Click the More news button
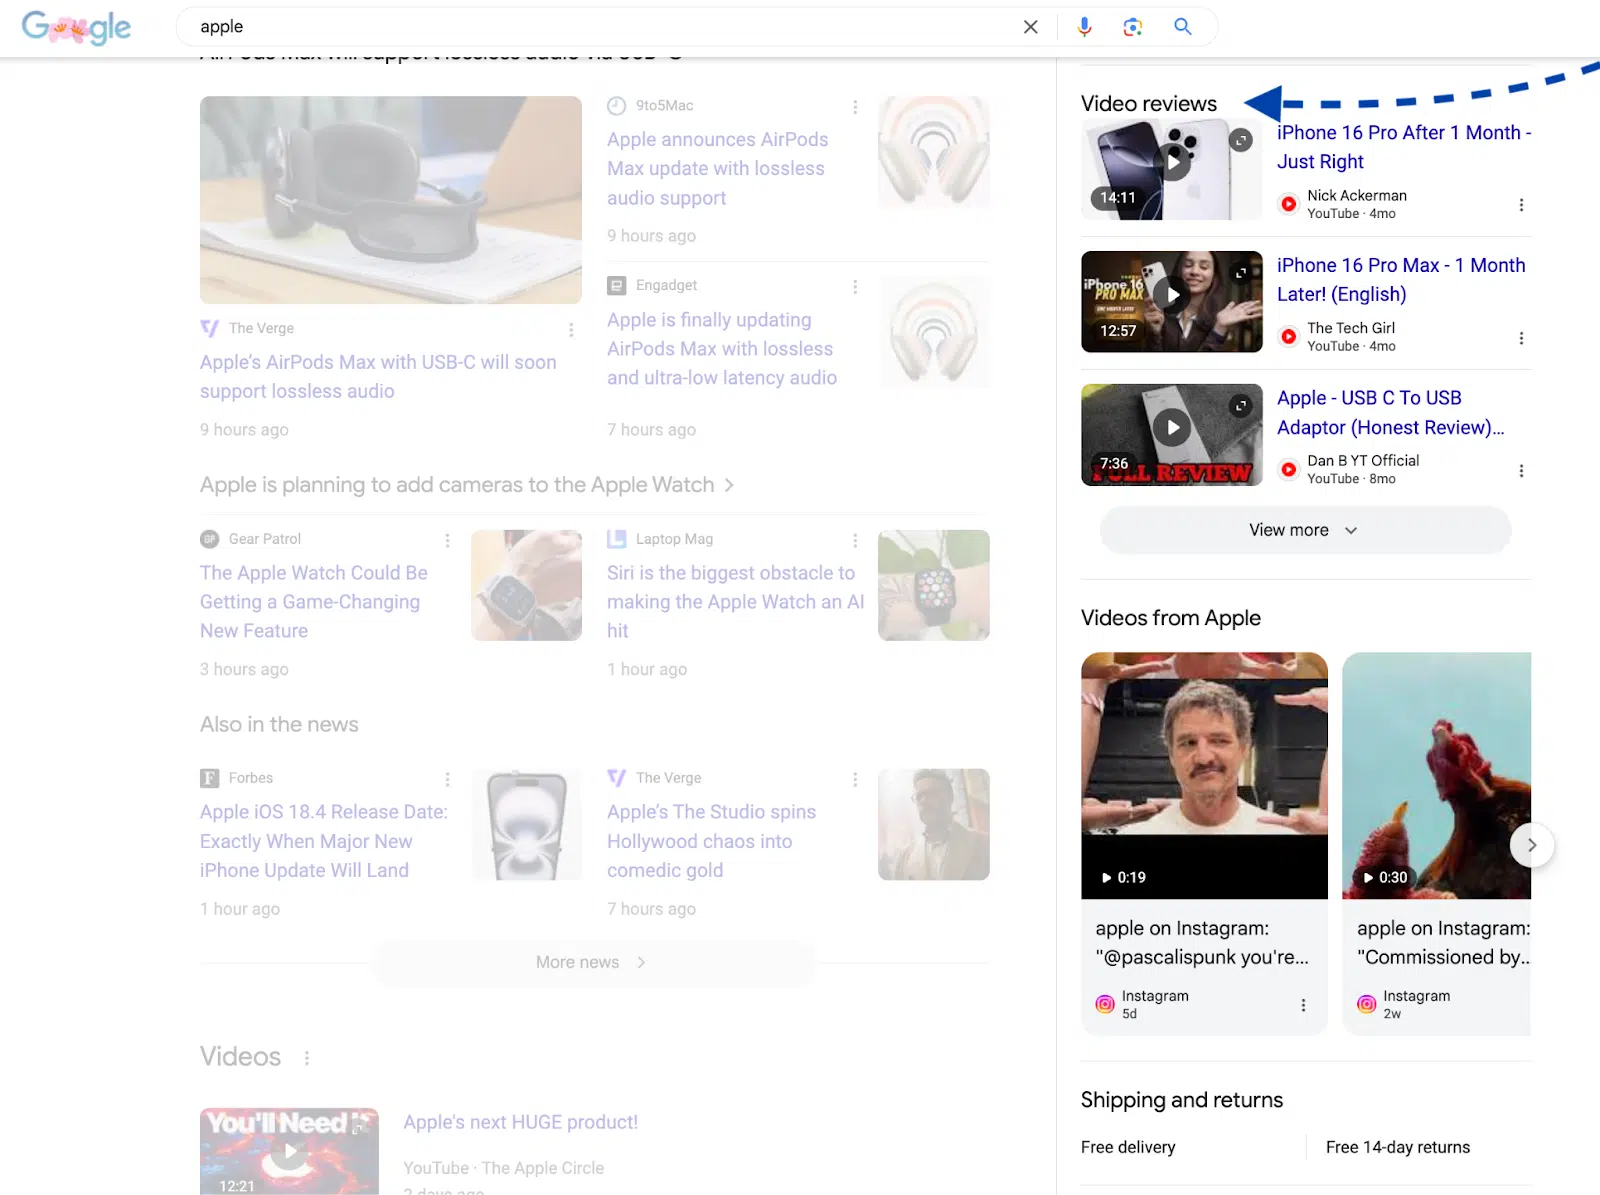 (594, 962)
